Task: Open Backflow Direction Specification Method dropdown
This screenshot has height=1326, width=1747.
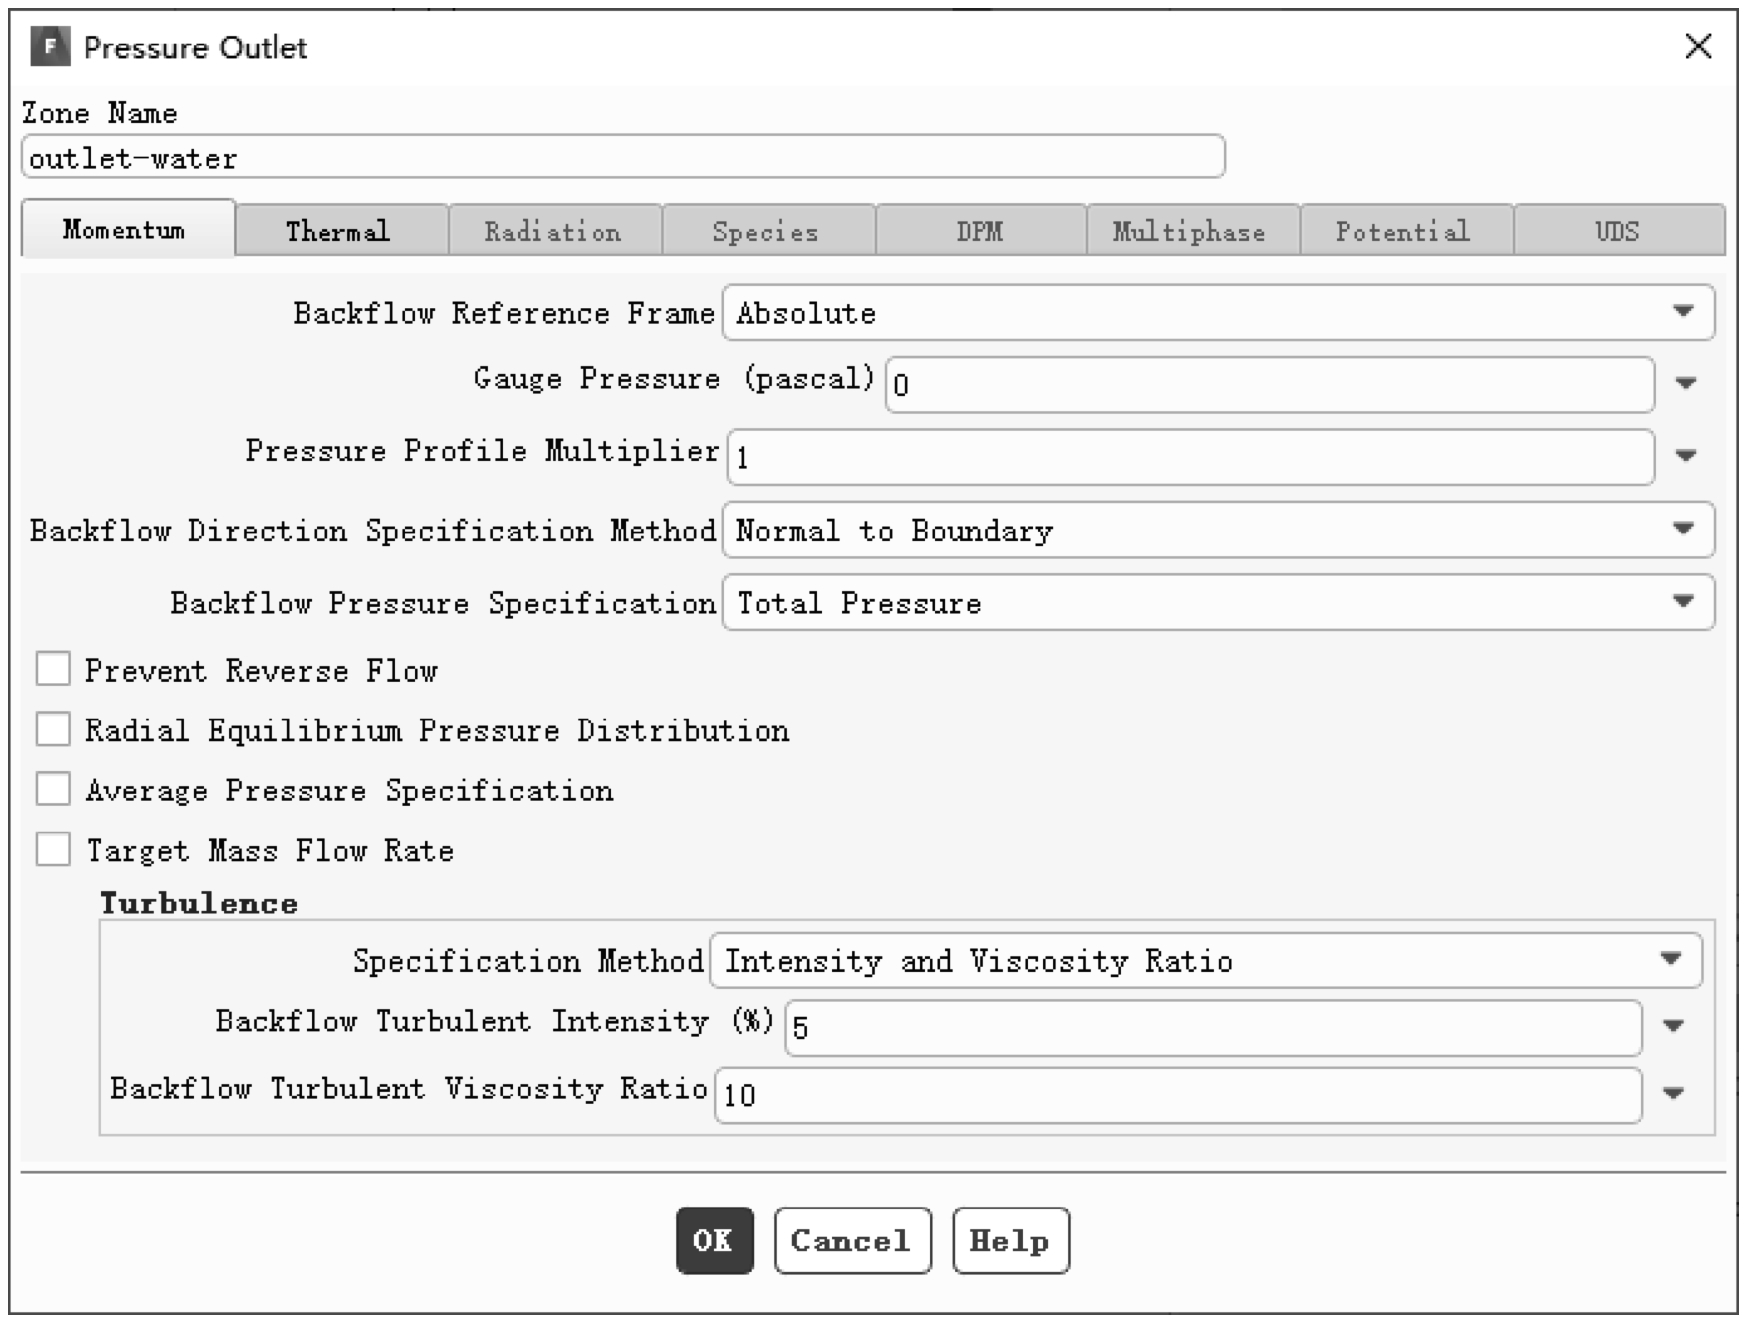Action: pyautogui.click(x=1218, y=530)
